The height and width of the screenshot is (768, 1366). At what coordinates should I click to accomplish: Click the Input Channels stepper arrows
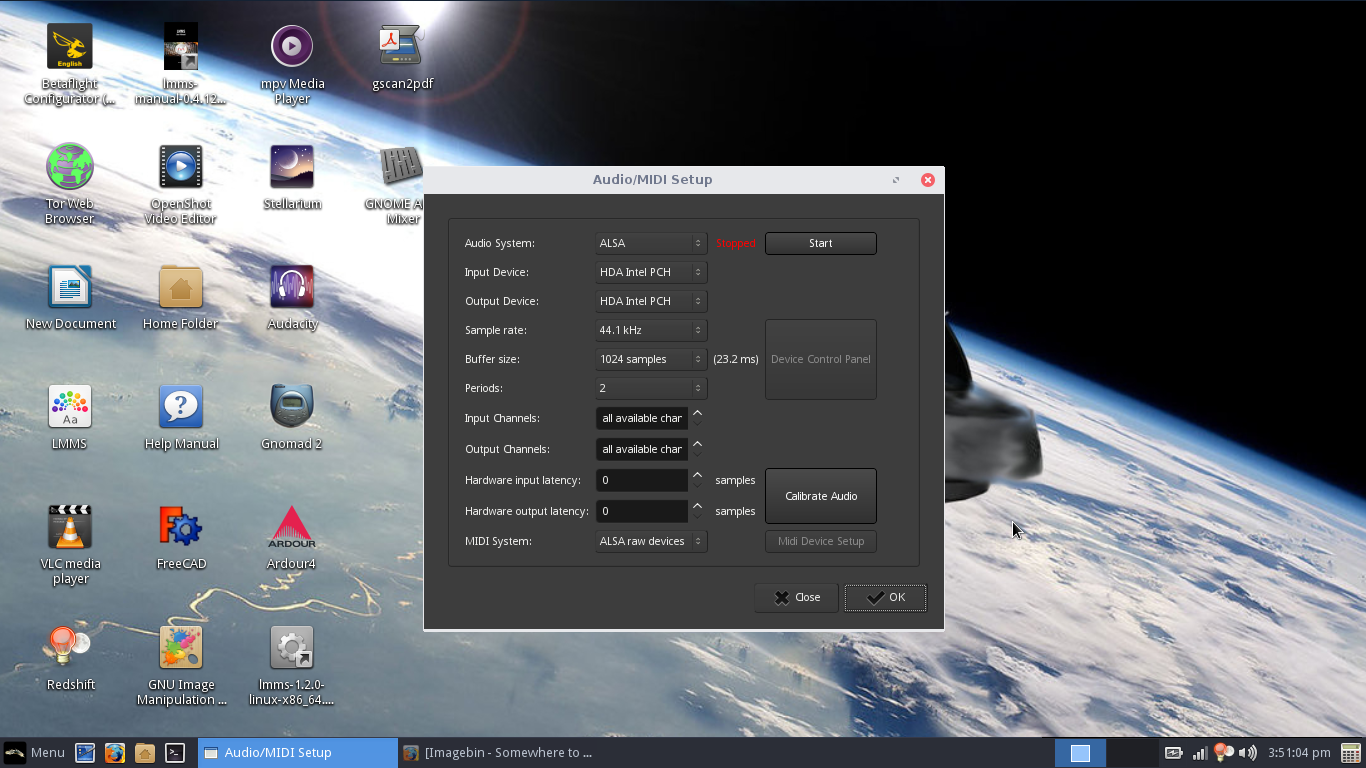pyautogui.click(x=698, y=418)
